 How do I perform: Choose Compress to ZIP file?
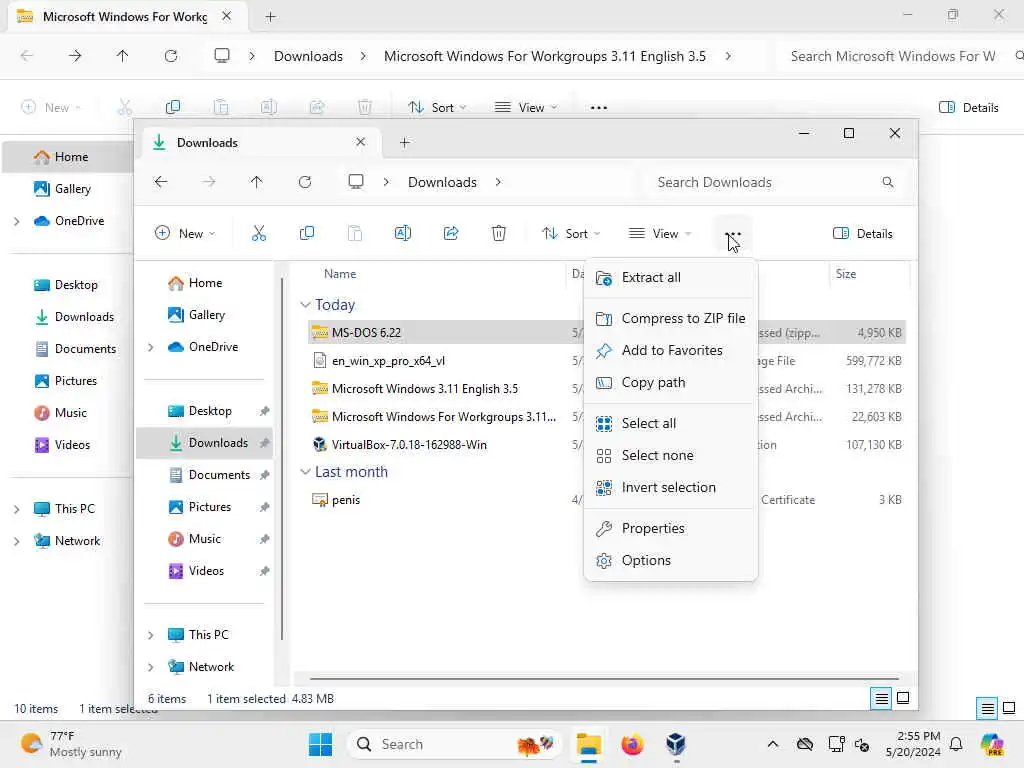click(671, 318)
